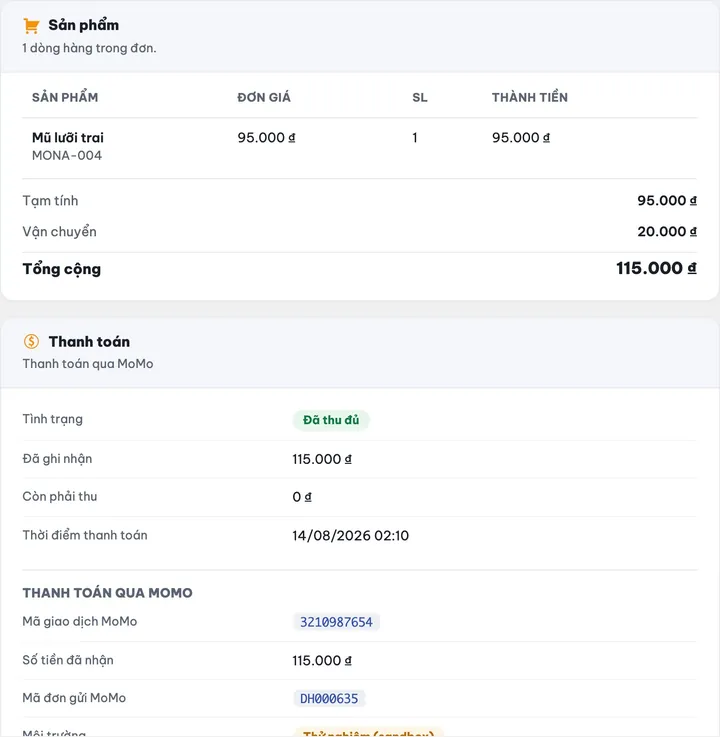Click the Tổng cộng amount 115.000 ₫
The image size is (720, 737).
(x=657, y=268)
